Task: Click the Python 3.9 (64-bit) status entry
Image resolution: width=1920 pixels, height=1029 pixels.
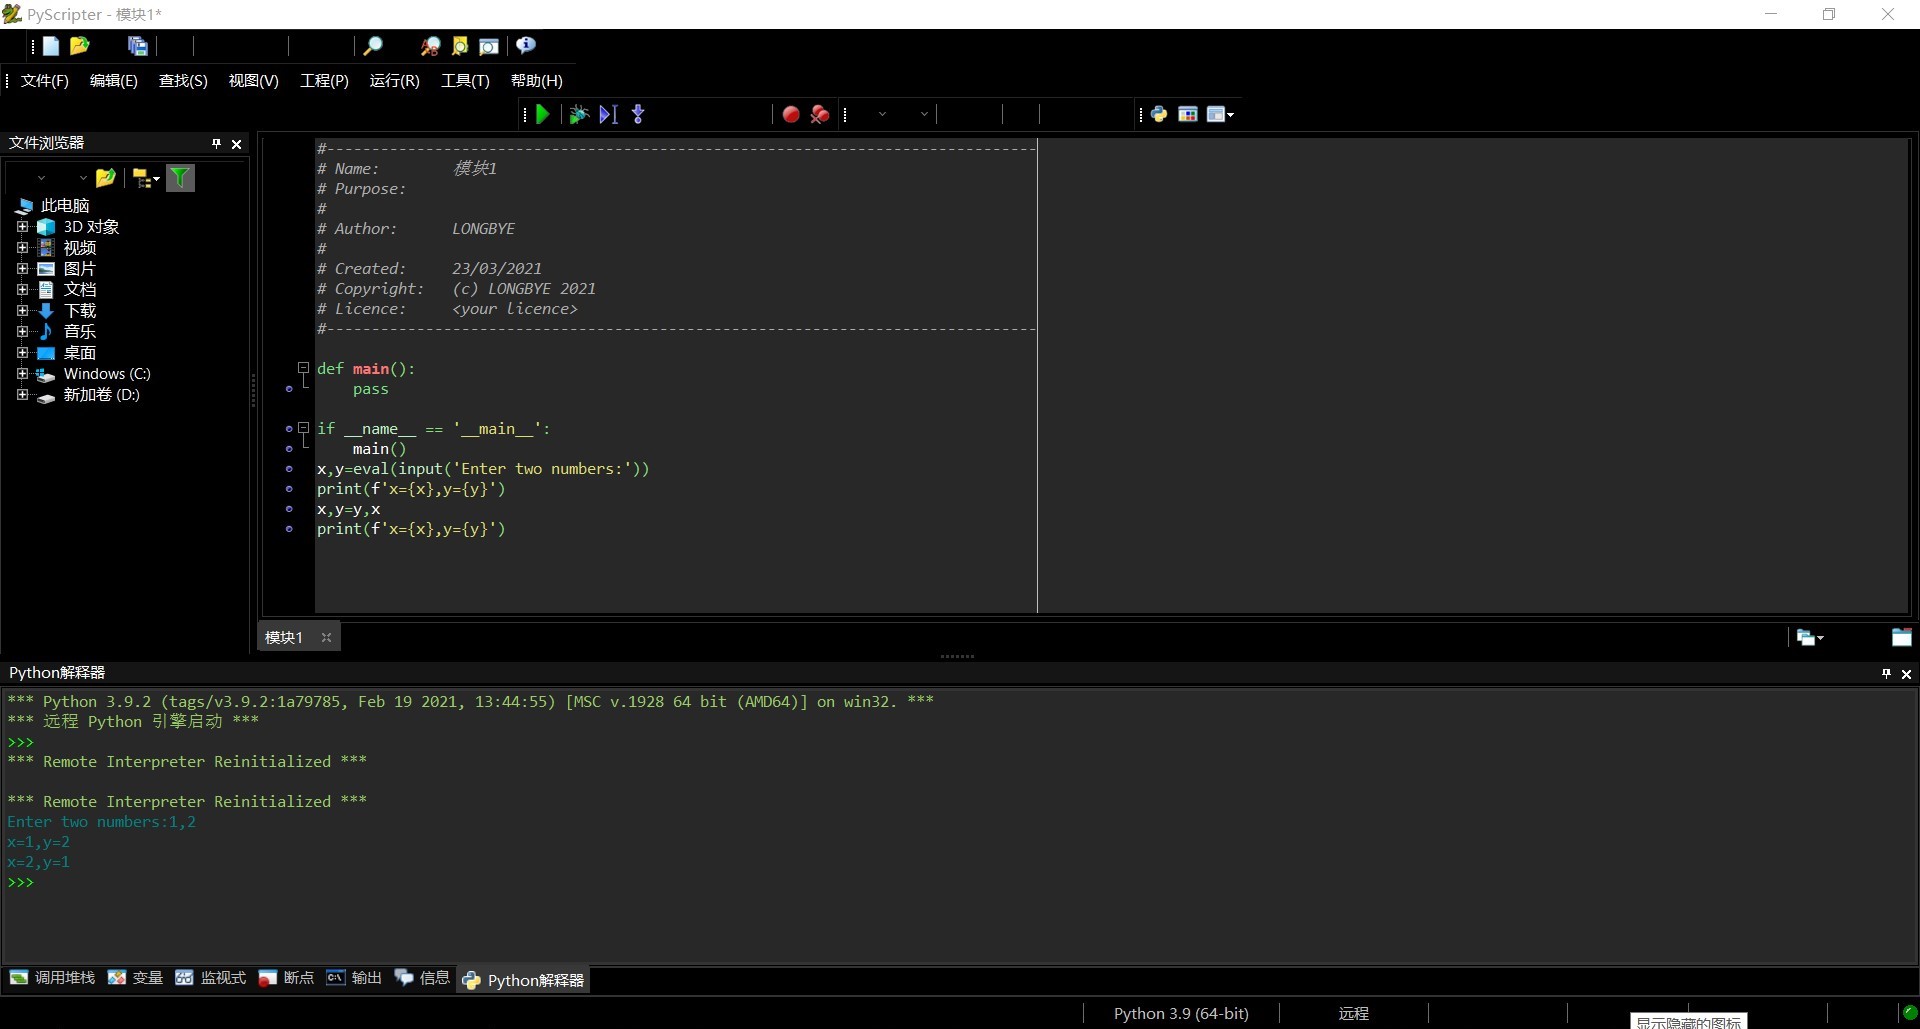Action: point(1181,1014)
